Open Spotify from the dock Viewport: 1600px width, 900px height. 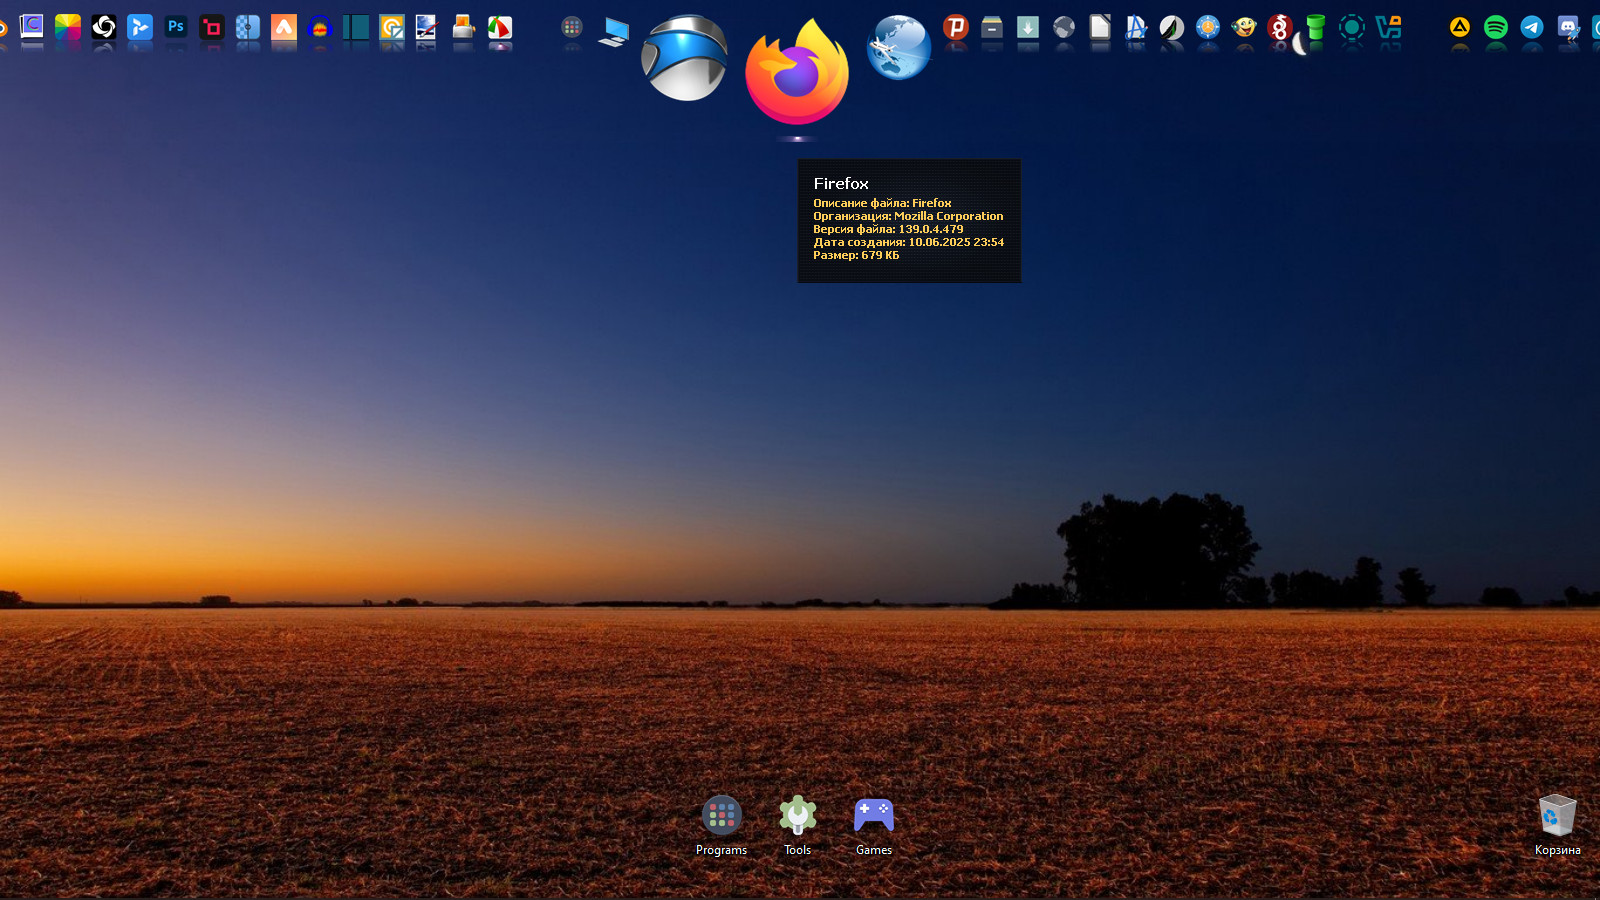[1496, 27]
